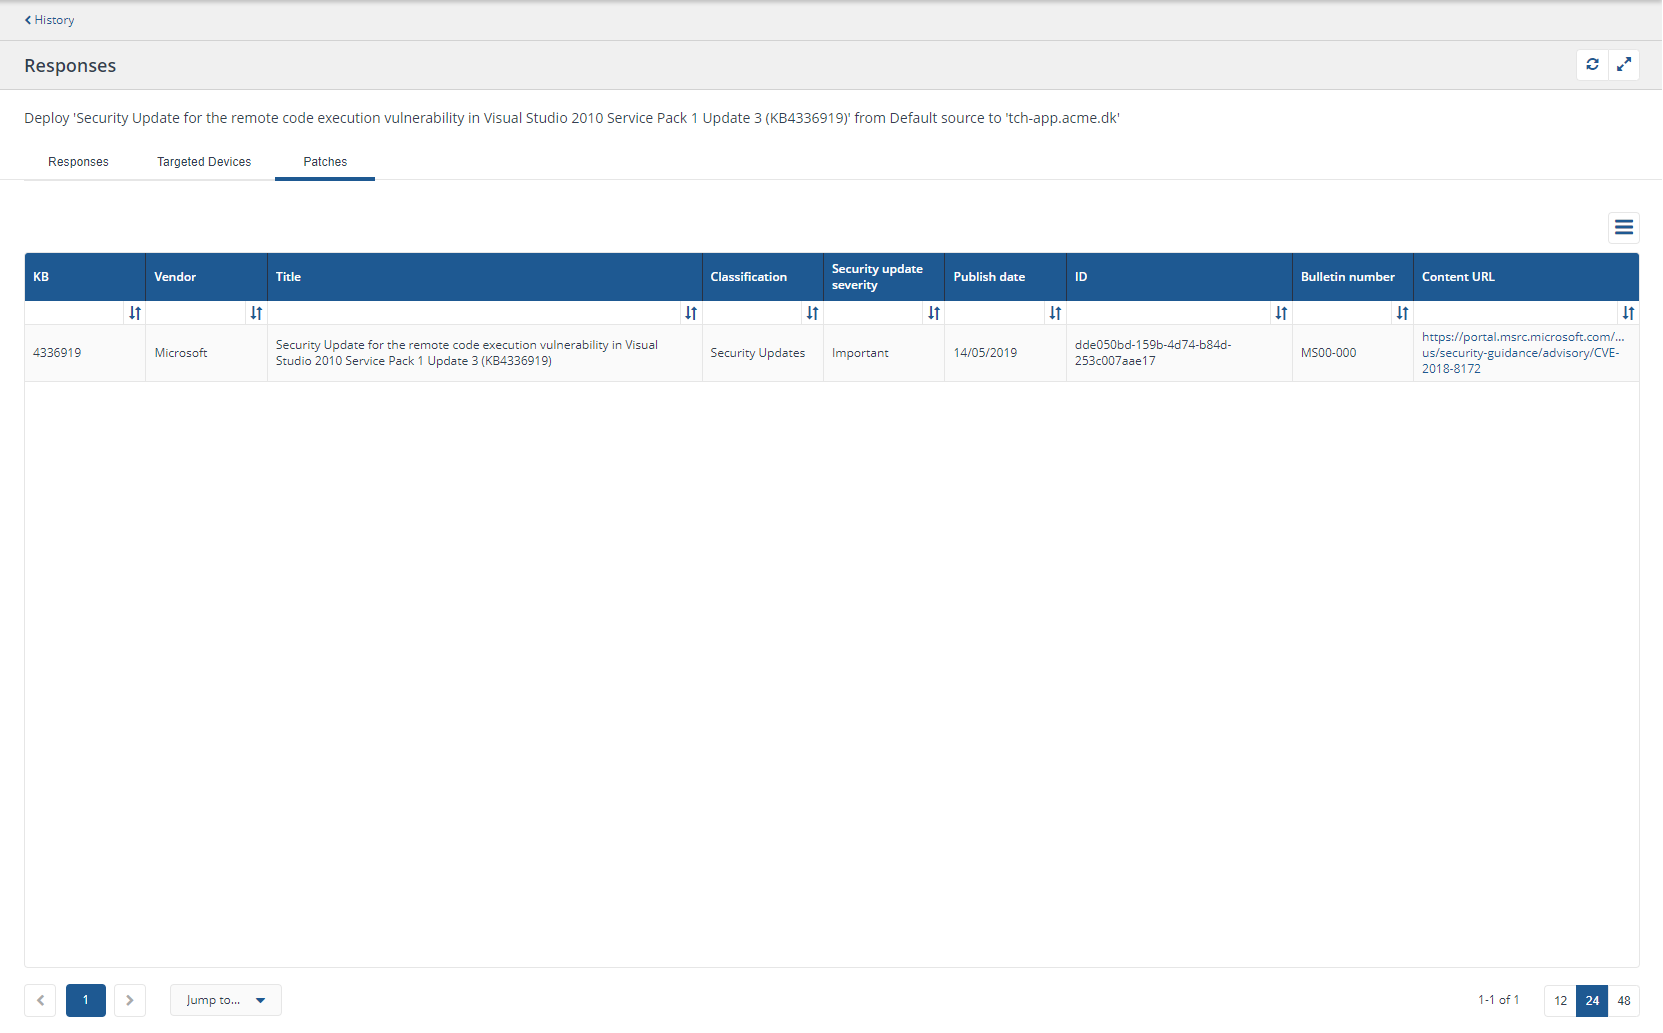Select KB cell 4336919
This screenshot has height=1033, width=1663.
click(x=85, y=353)
